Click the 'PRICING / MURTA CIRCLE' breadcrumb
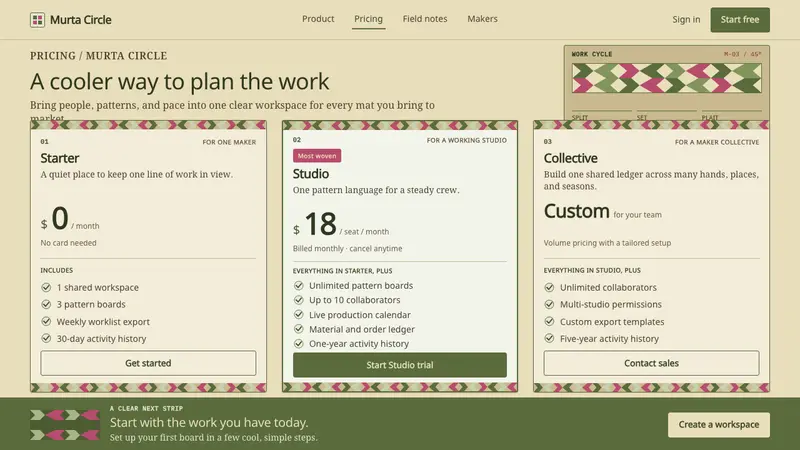 point(98,56)
